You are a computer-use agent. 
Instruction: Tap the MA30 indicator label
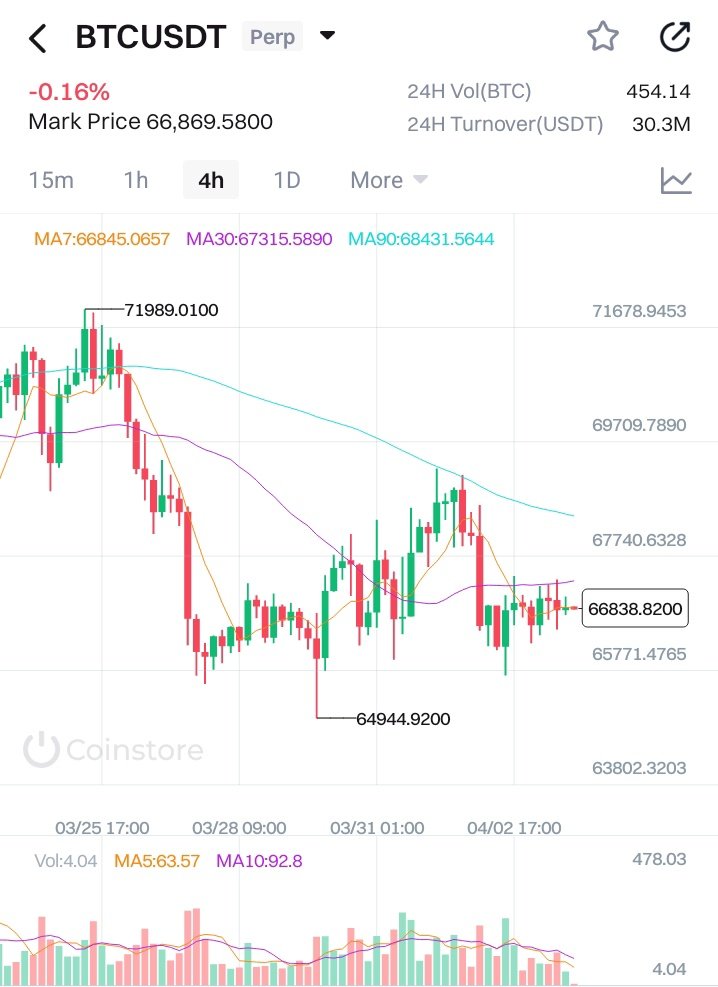(259, 239)
